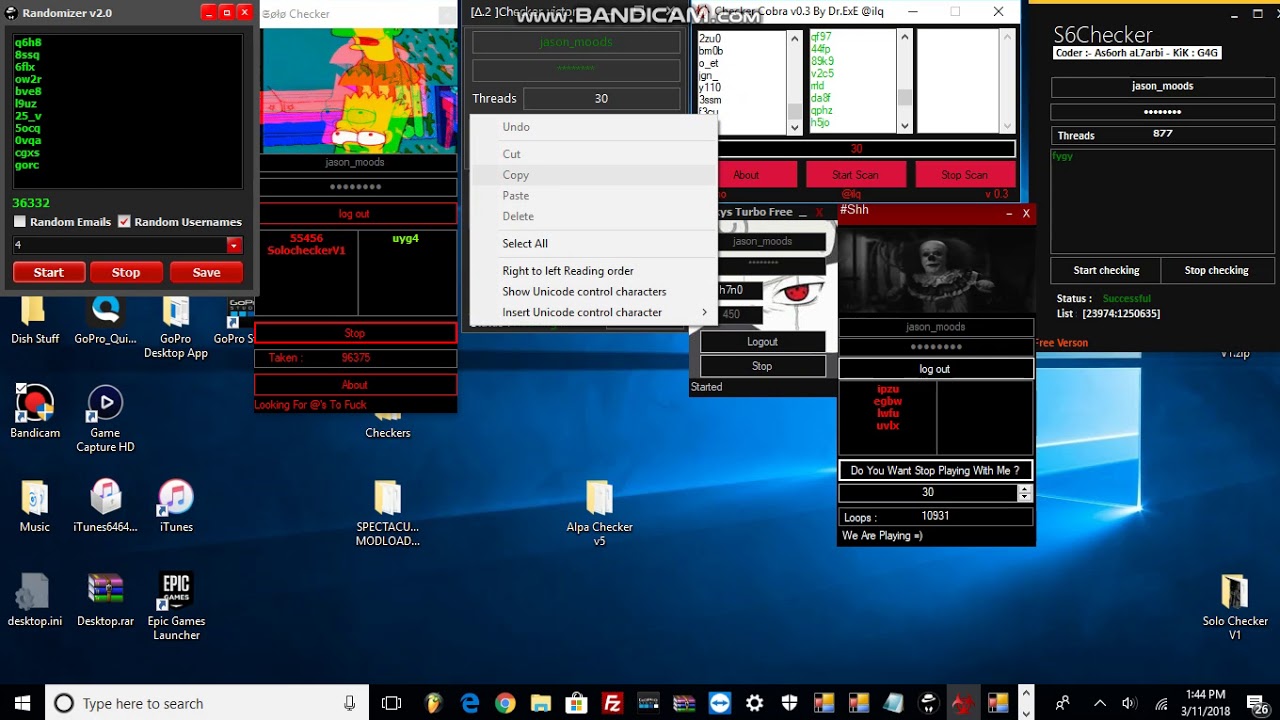Click Start checking in S6Checker

coord(1106,270)
